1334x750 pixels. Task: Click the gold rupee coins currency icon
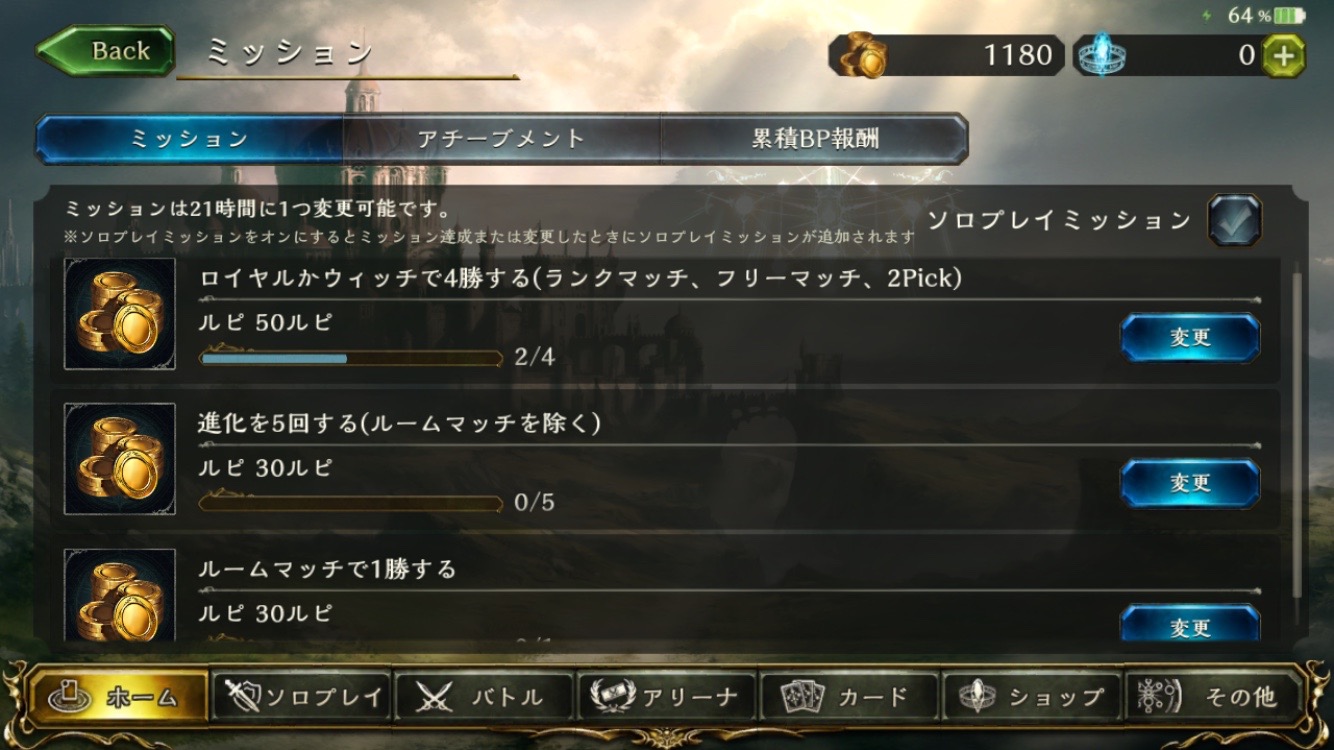[x=863, y=56]
